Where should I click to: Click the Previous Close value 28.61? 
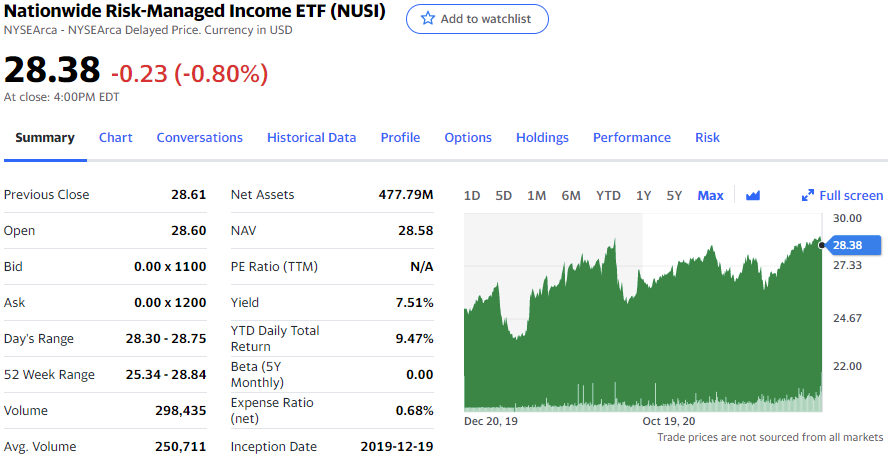click(189, 195)
